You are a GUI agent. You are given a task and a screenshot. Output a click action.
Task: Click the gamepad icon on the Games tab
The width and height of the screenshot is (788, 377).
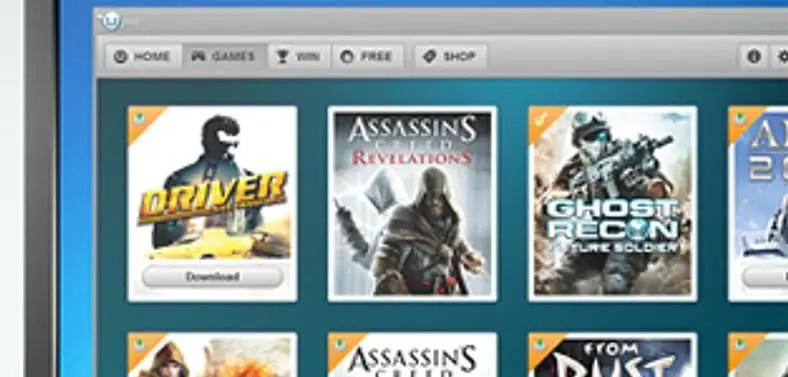[199, 56]
